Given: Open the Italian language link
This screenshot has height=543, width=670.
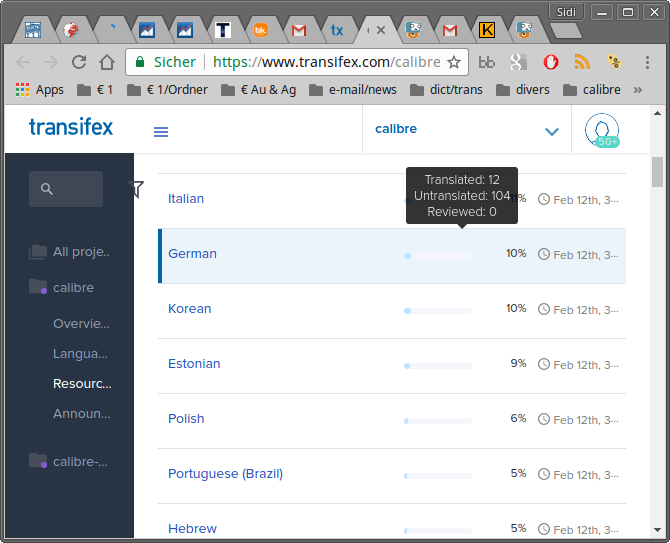Looking at the screenshot, I should click(x=186, y=199).
